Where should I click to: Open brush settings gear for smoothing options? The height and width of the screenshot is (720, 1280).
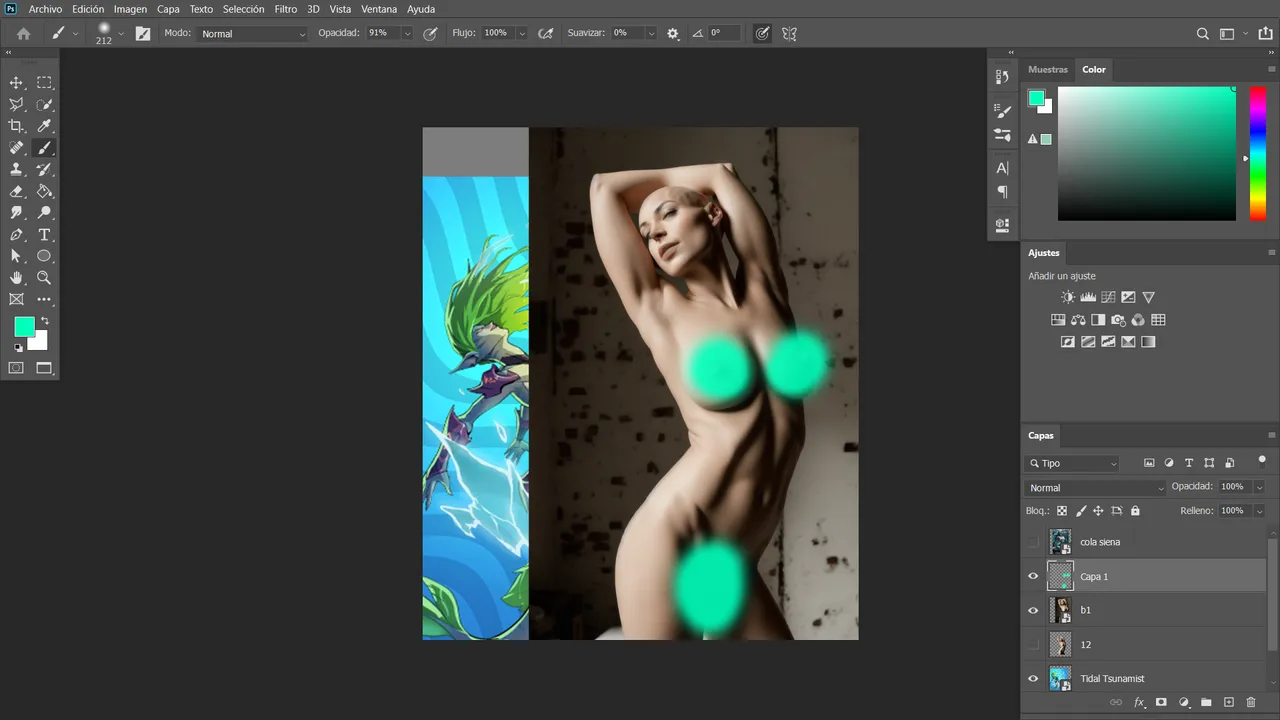tap(673, 33)
